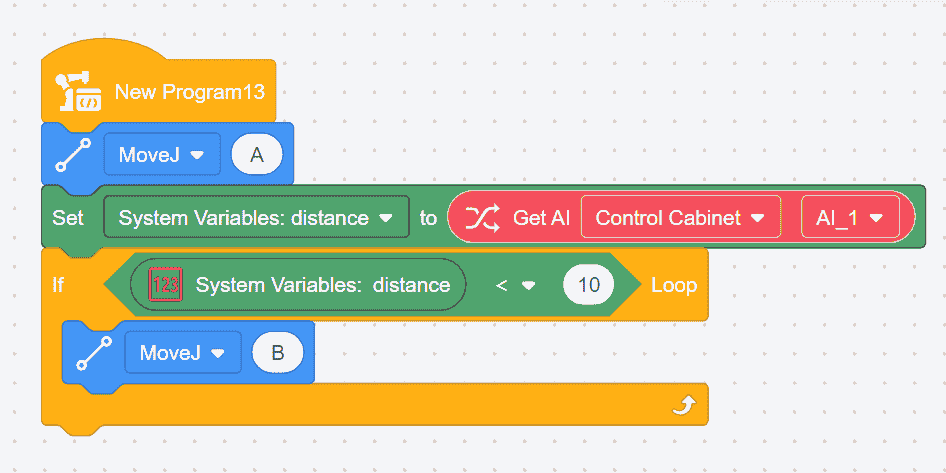The height and width of the screenshot is (473, 946).
Task: Click the loop arrow at the If block bottom
Action: 684,405
